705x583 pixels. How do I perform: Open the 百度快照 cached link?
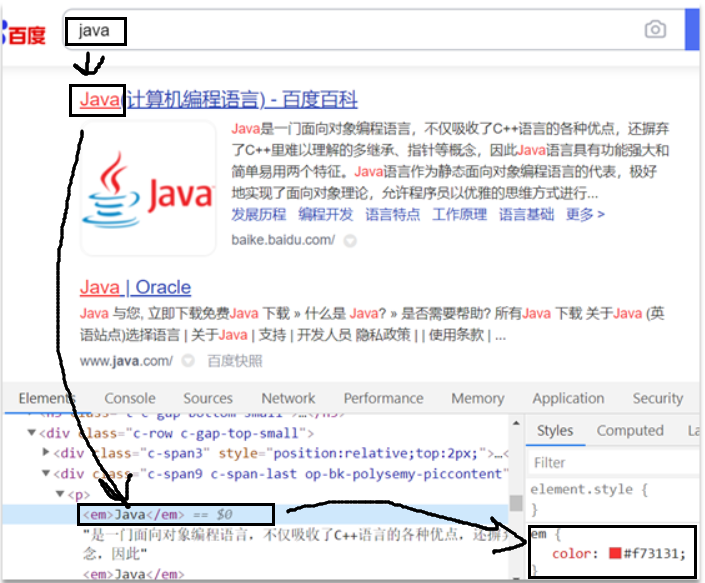pos(235,361)
